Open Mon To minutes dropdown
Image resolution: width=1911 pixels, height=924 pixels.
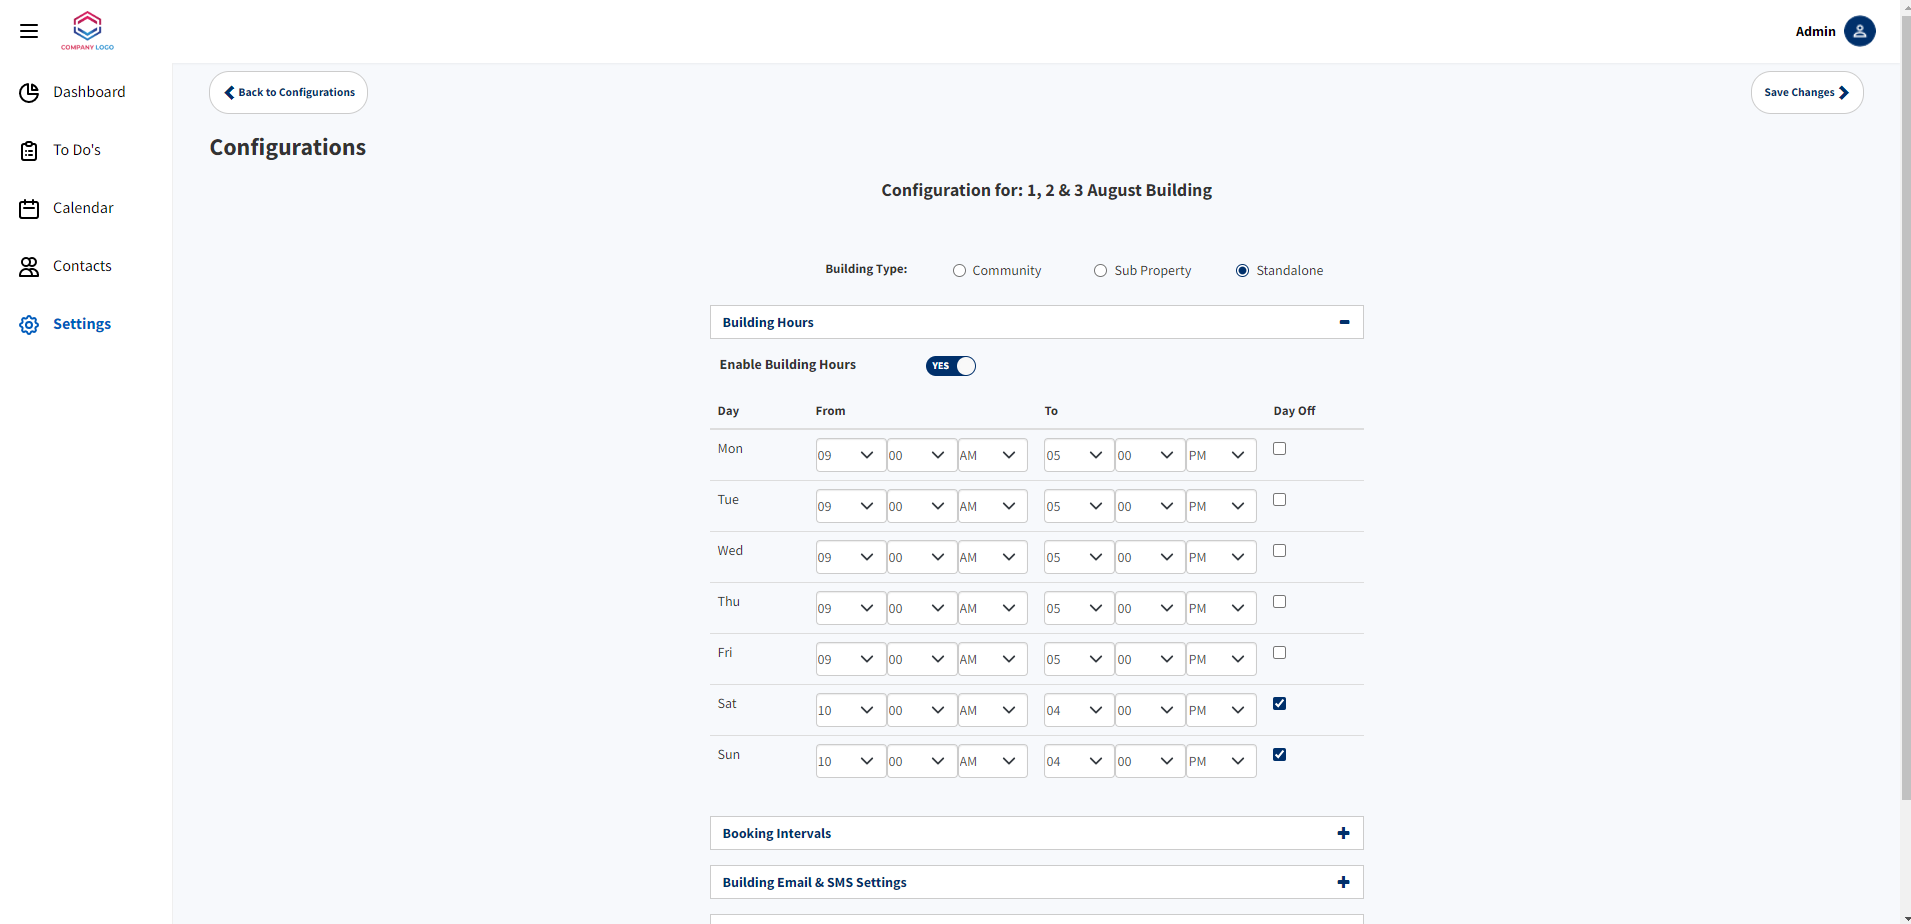tap(1150, 455)
